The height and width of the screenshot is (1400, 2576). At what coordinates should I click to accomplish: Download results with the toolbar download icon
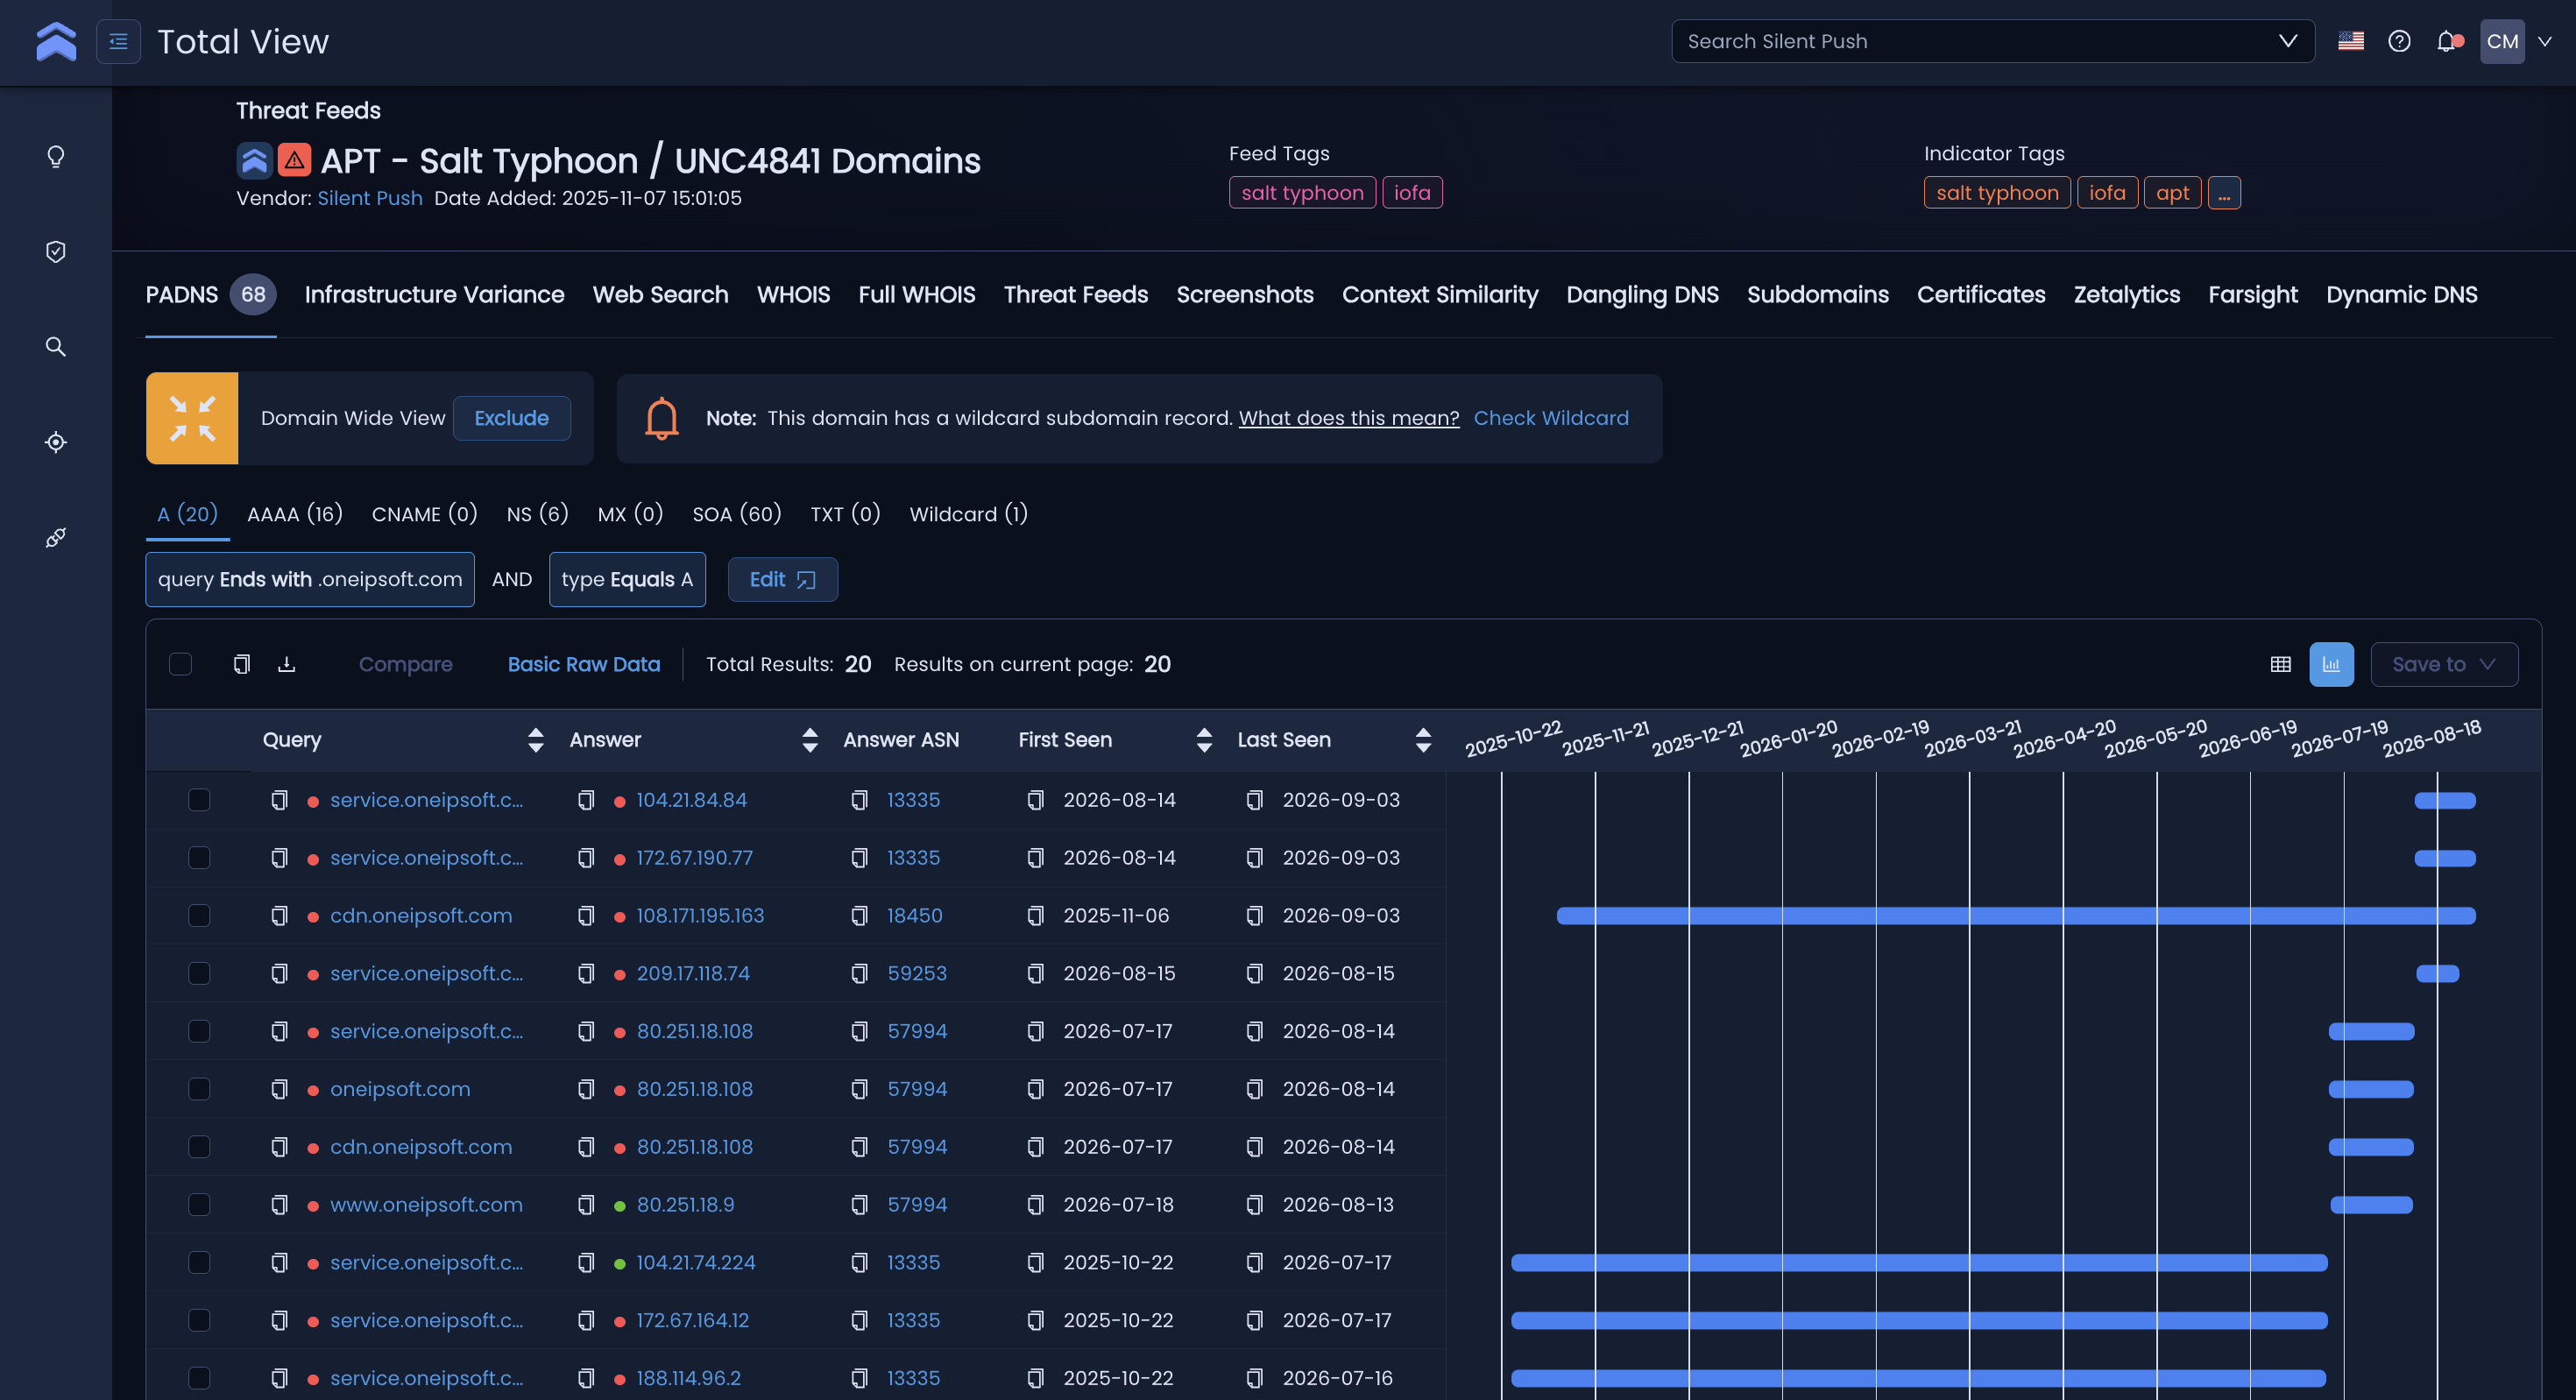coord(287,664)
